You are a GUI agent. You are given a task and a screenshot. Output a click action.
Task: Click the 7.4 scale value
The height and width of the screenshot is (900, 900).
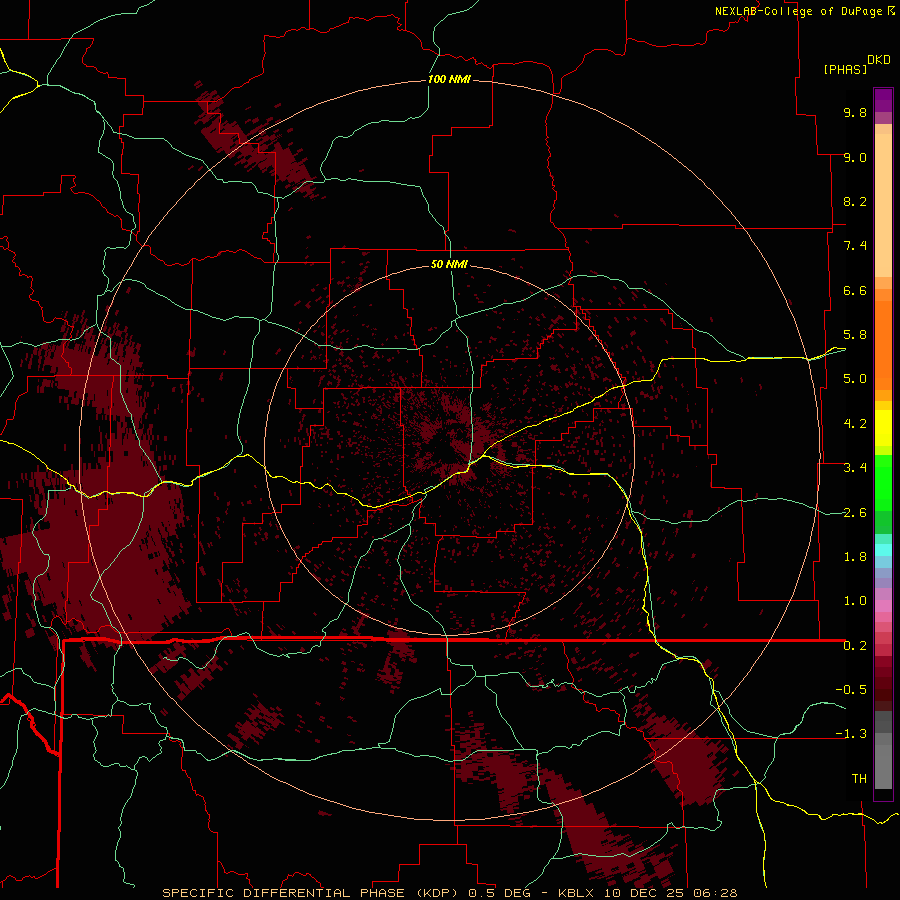pos(855,246)
